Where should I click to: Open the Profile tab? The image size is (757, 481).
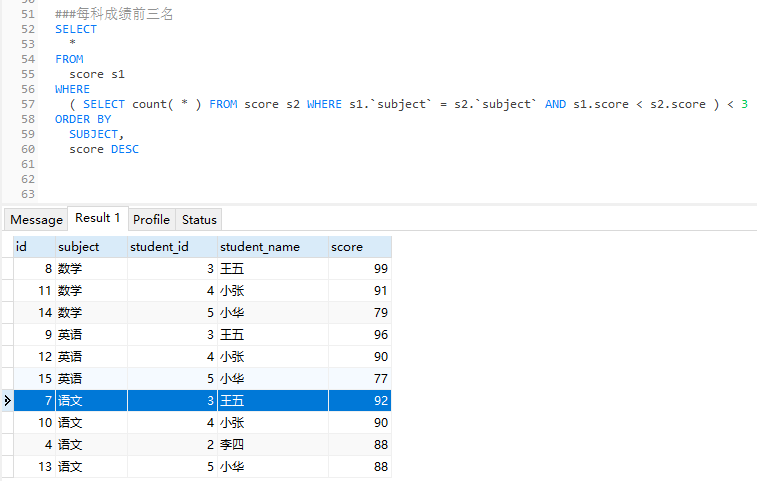pyautogui.click(x=151, y=219)
